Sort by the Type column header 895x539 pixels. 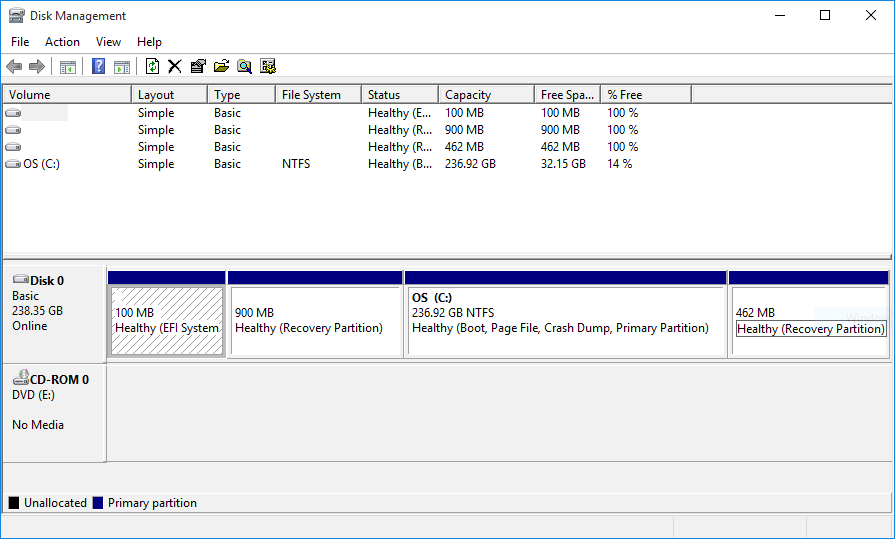click(x=241, y=95)
